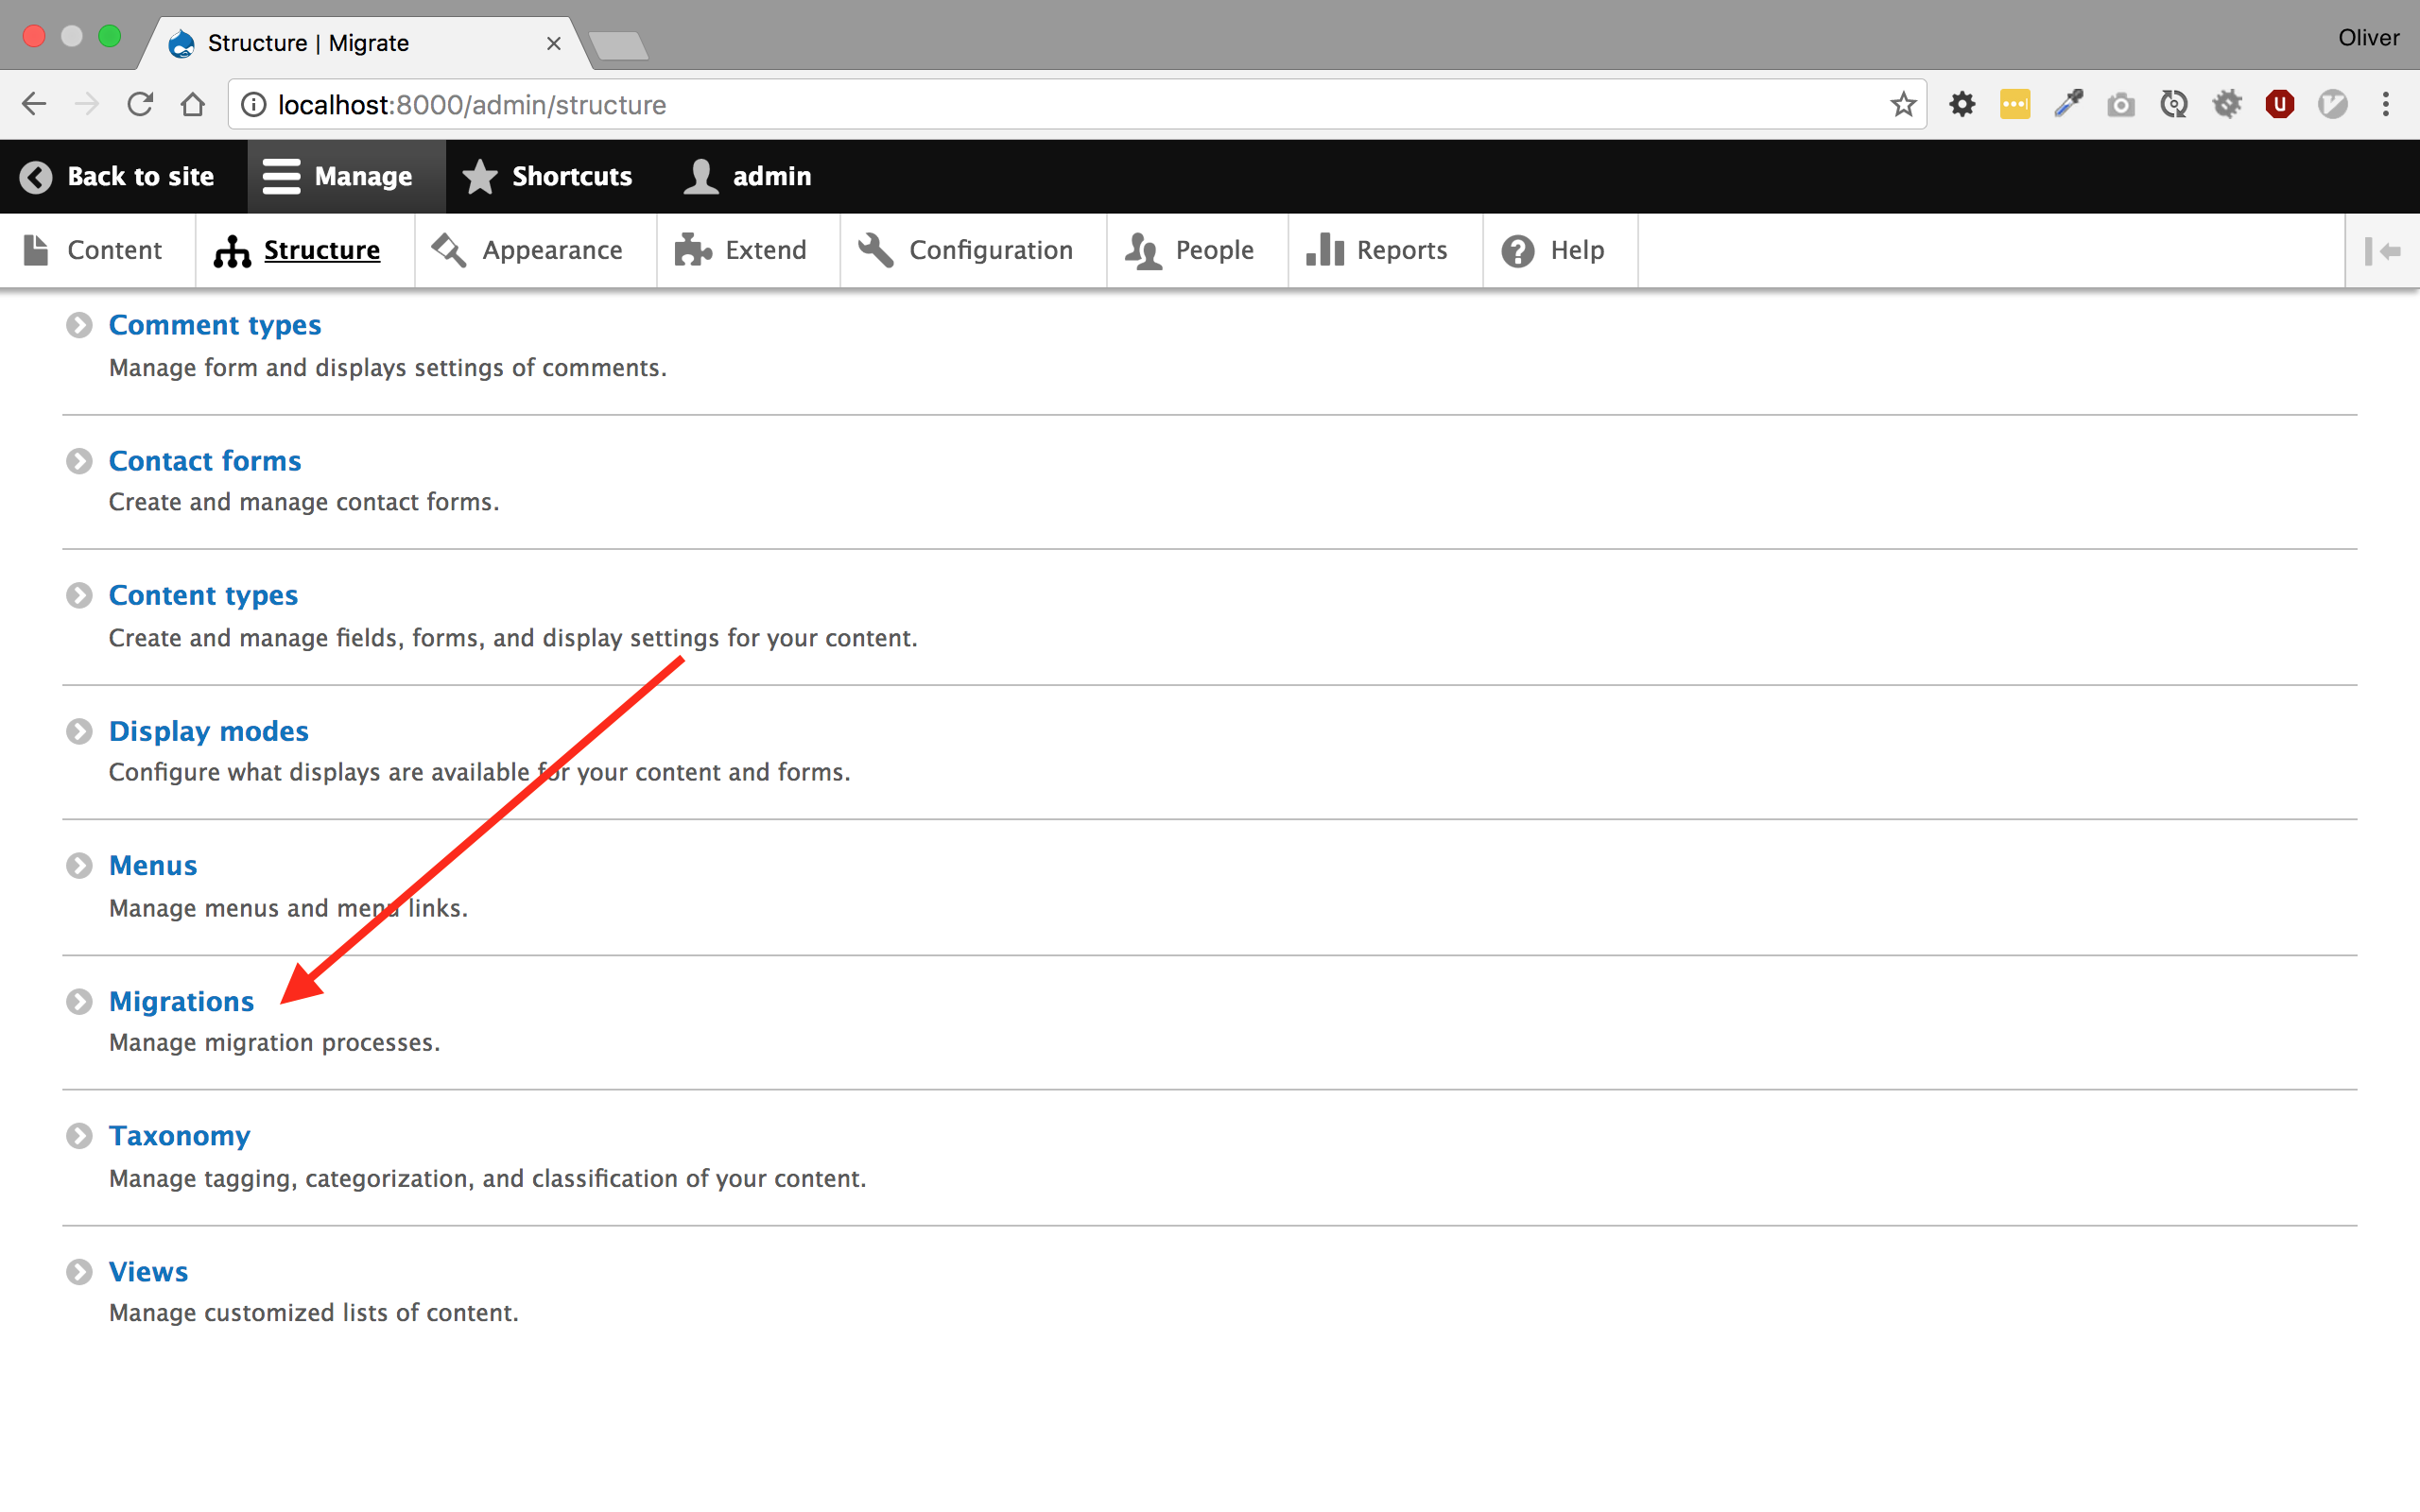The width and height of the screenshot is (2420, 1512).
Task: Close the Structure | Migrate tab
Action: pos(553,43)
